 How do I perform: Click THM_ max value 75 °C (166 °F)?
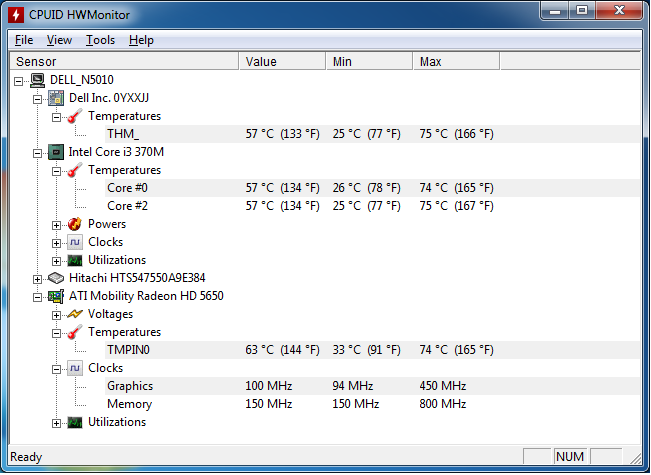click(x=456, y=134)
